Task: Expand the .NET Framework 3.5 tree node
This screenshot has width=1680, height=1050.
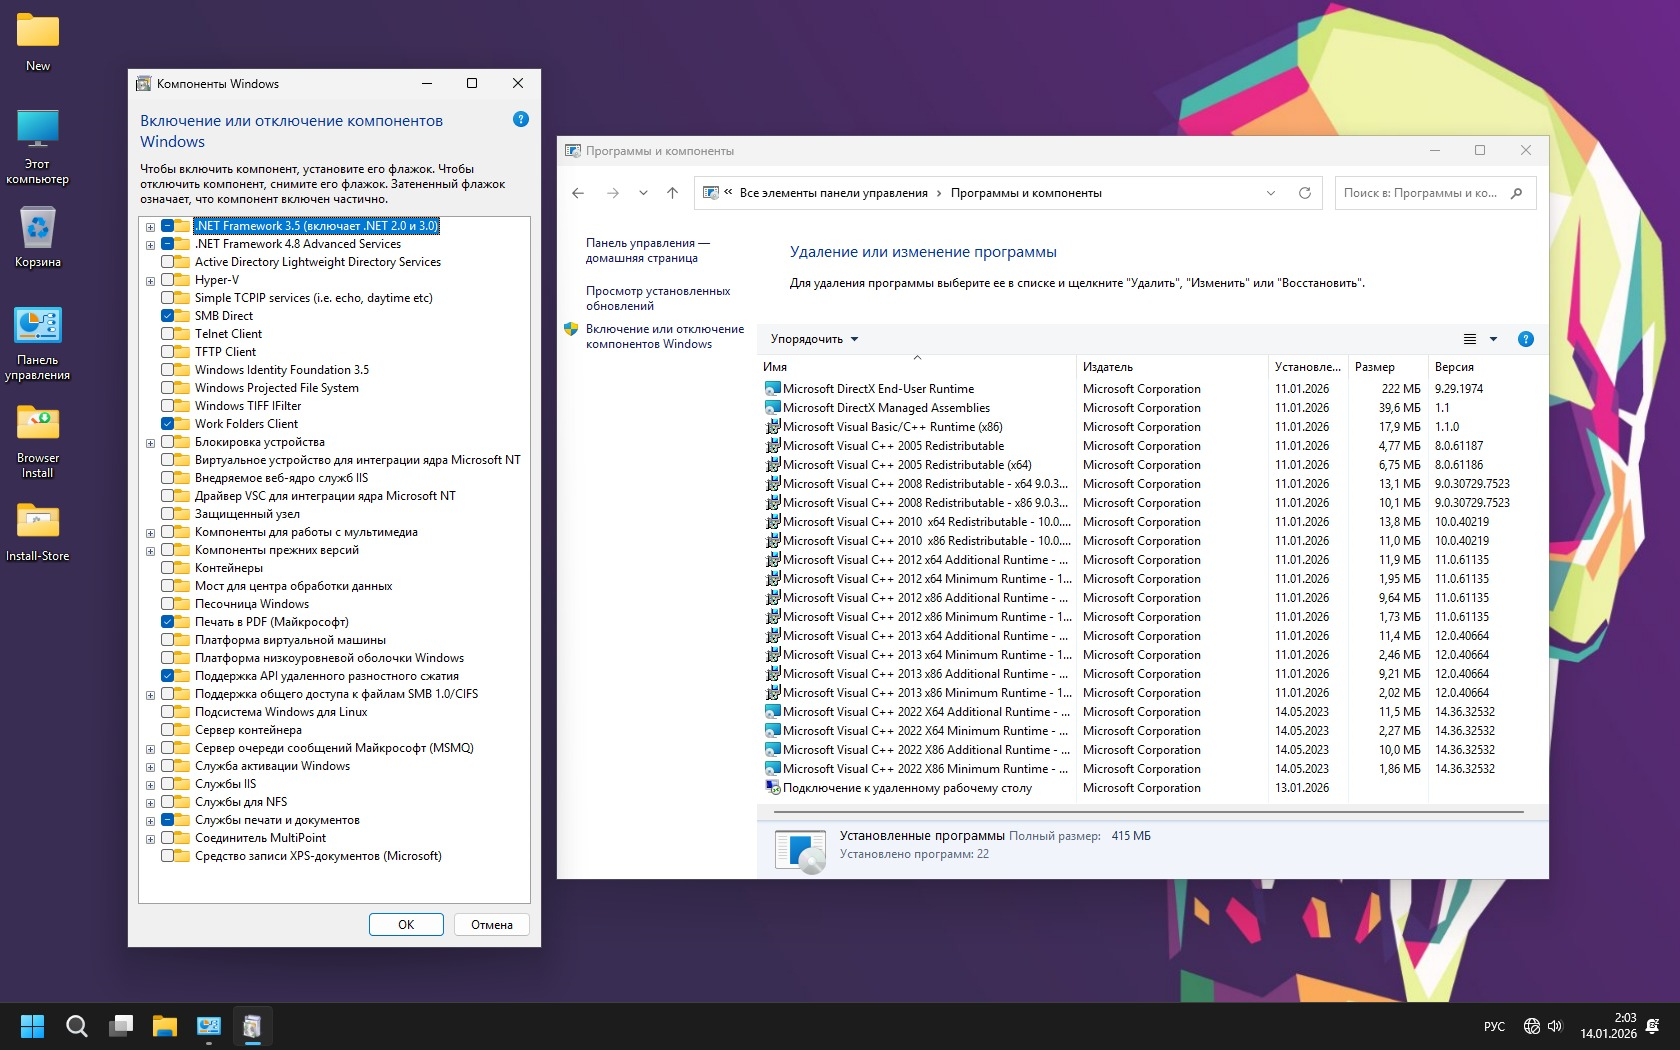Action: coord(150,227)
